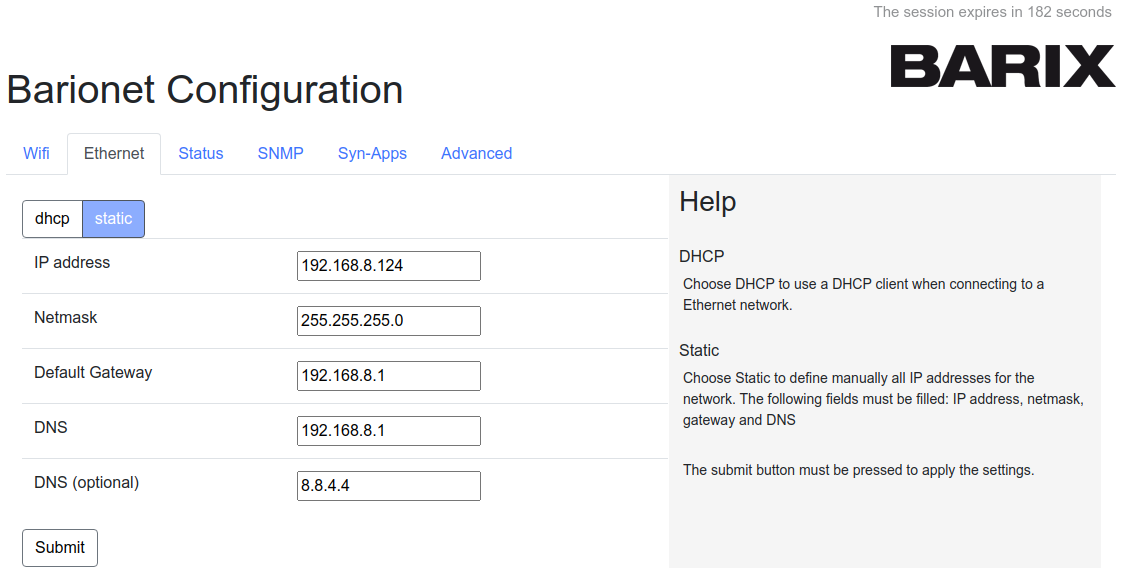Select the DNS (optional) field
This screenshot has height=583, width=1122.
pos(388,485)
